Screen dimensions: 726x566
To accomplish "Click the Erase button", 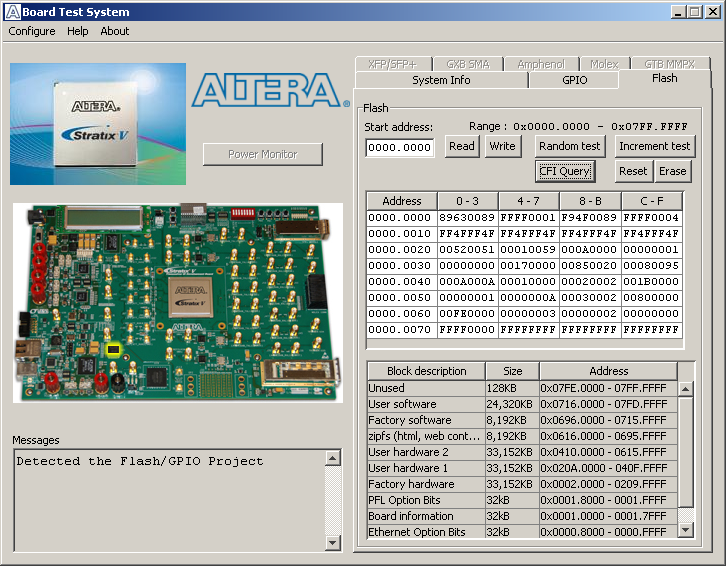I will [x=673, y=171].
